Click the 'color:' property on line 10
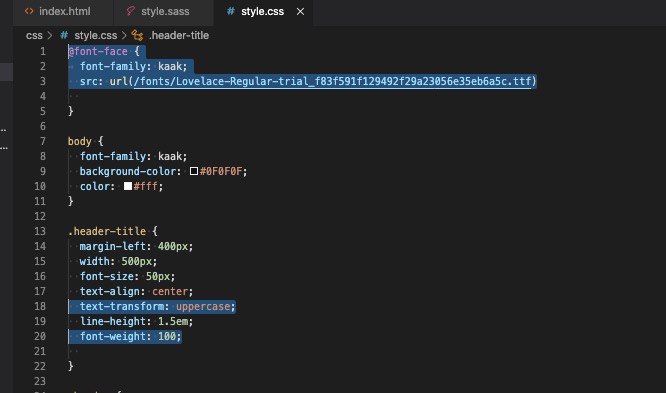This screenshot has height=393, width=666. tap(97, 186)
